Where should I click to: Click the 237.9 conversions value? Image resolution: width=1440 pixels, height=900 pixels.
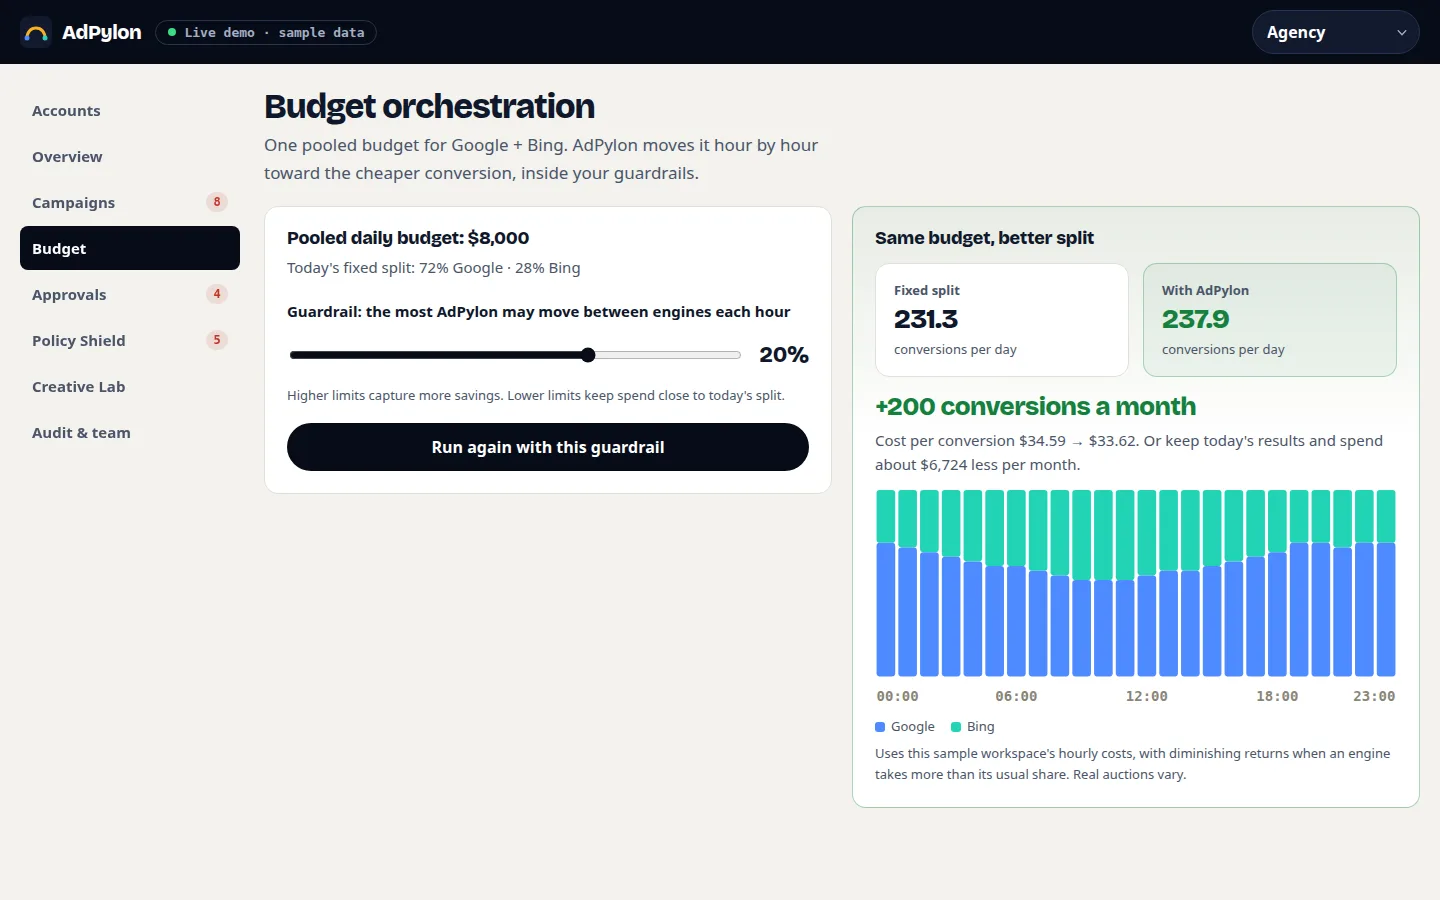tap(1195, 319)
